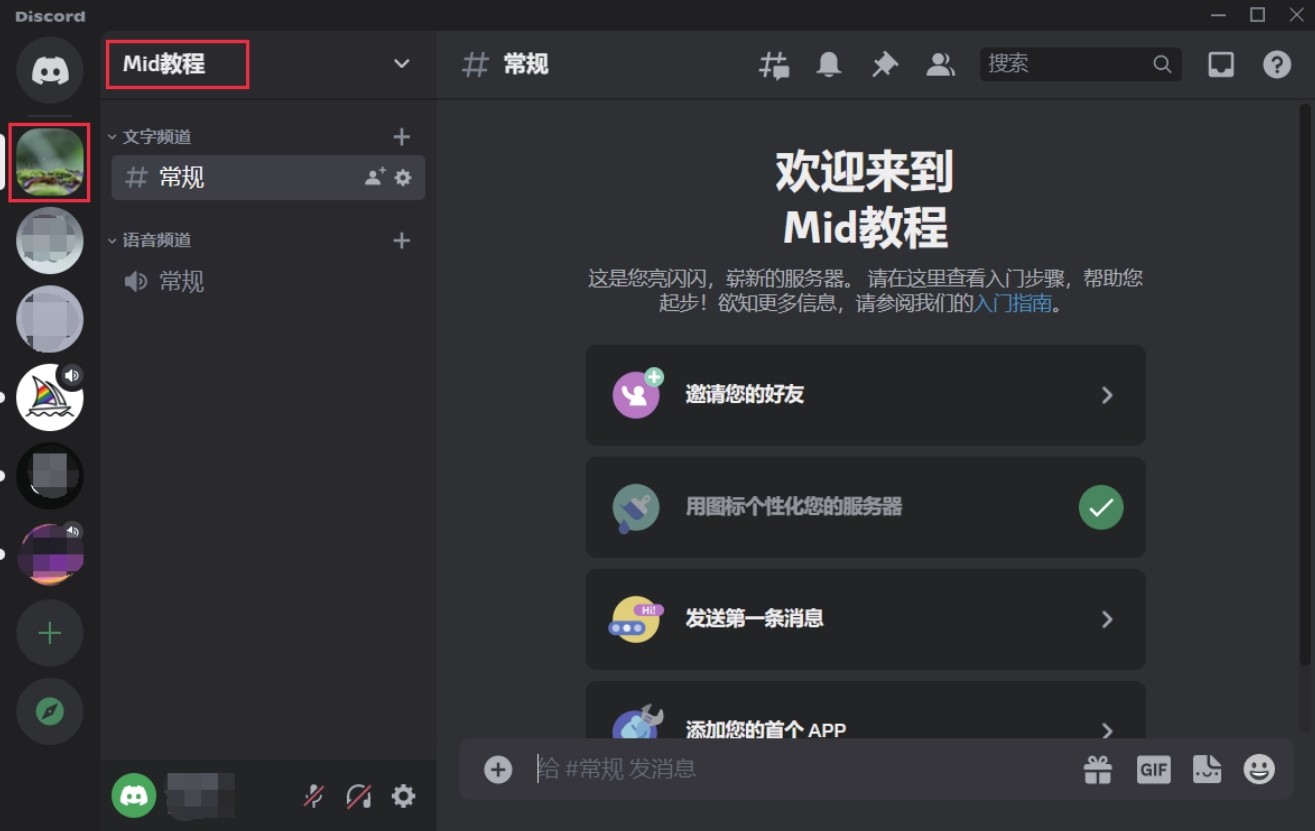Open threads icon in header
1315x831 pixels.
tap(774, 65)
